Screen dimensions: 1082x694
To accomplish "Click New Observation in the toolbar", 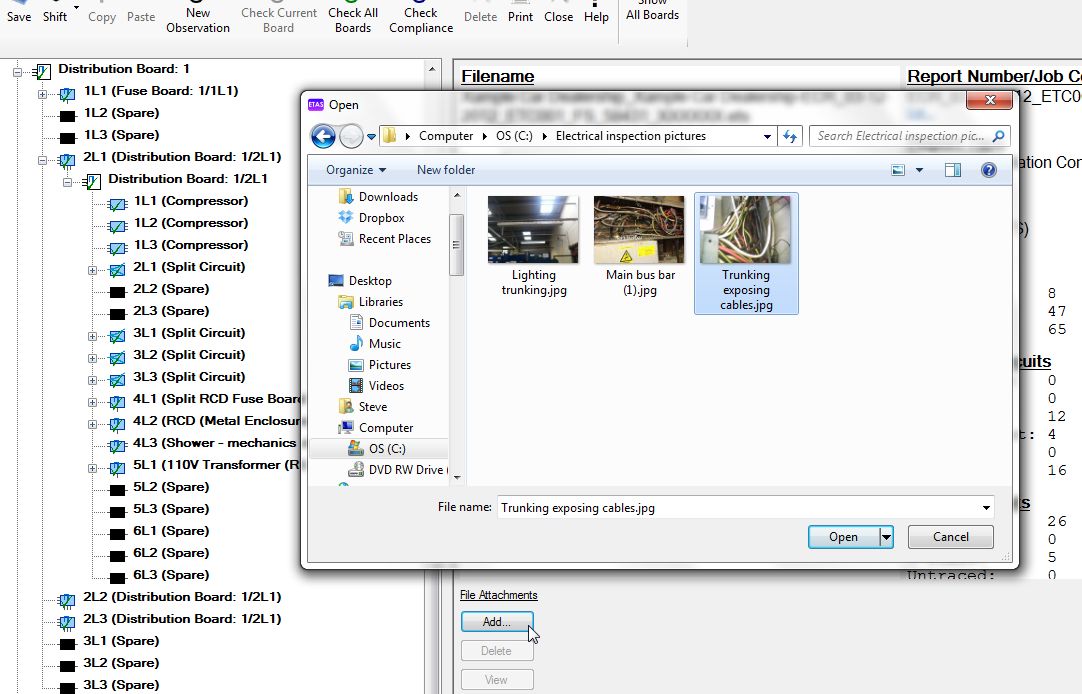I will 198,20.
